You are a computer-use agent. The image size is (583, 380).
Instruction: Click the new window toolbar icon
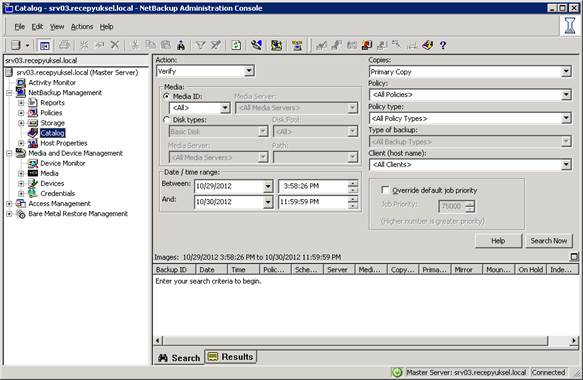(16, 45)
